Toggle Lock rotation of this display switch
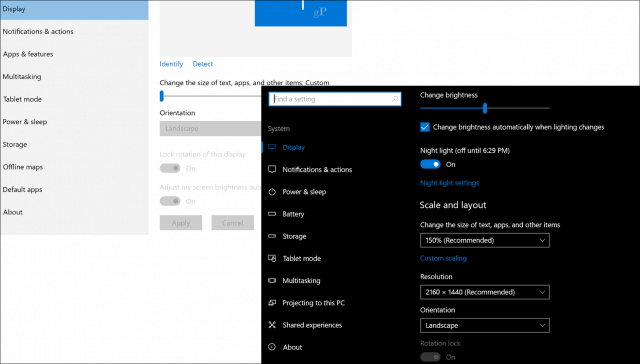The width and height of the screenshot is (640, 364). 170,168
